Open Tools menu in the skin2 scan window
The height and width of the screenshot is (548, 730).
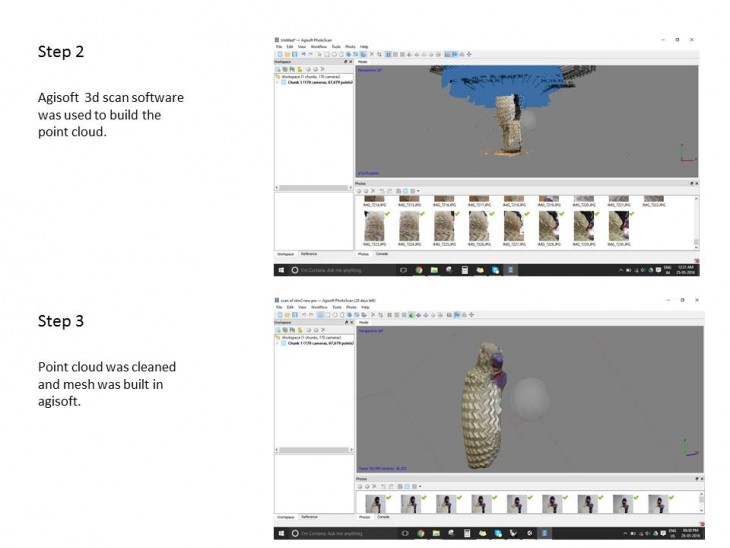[336, 306]
